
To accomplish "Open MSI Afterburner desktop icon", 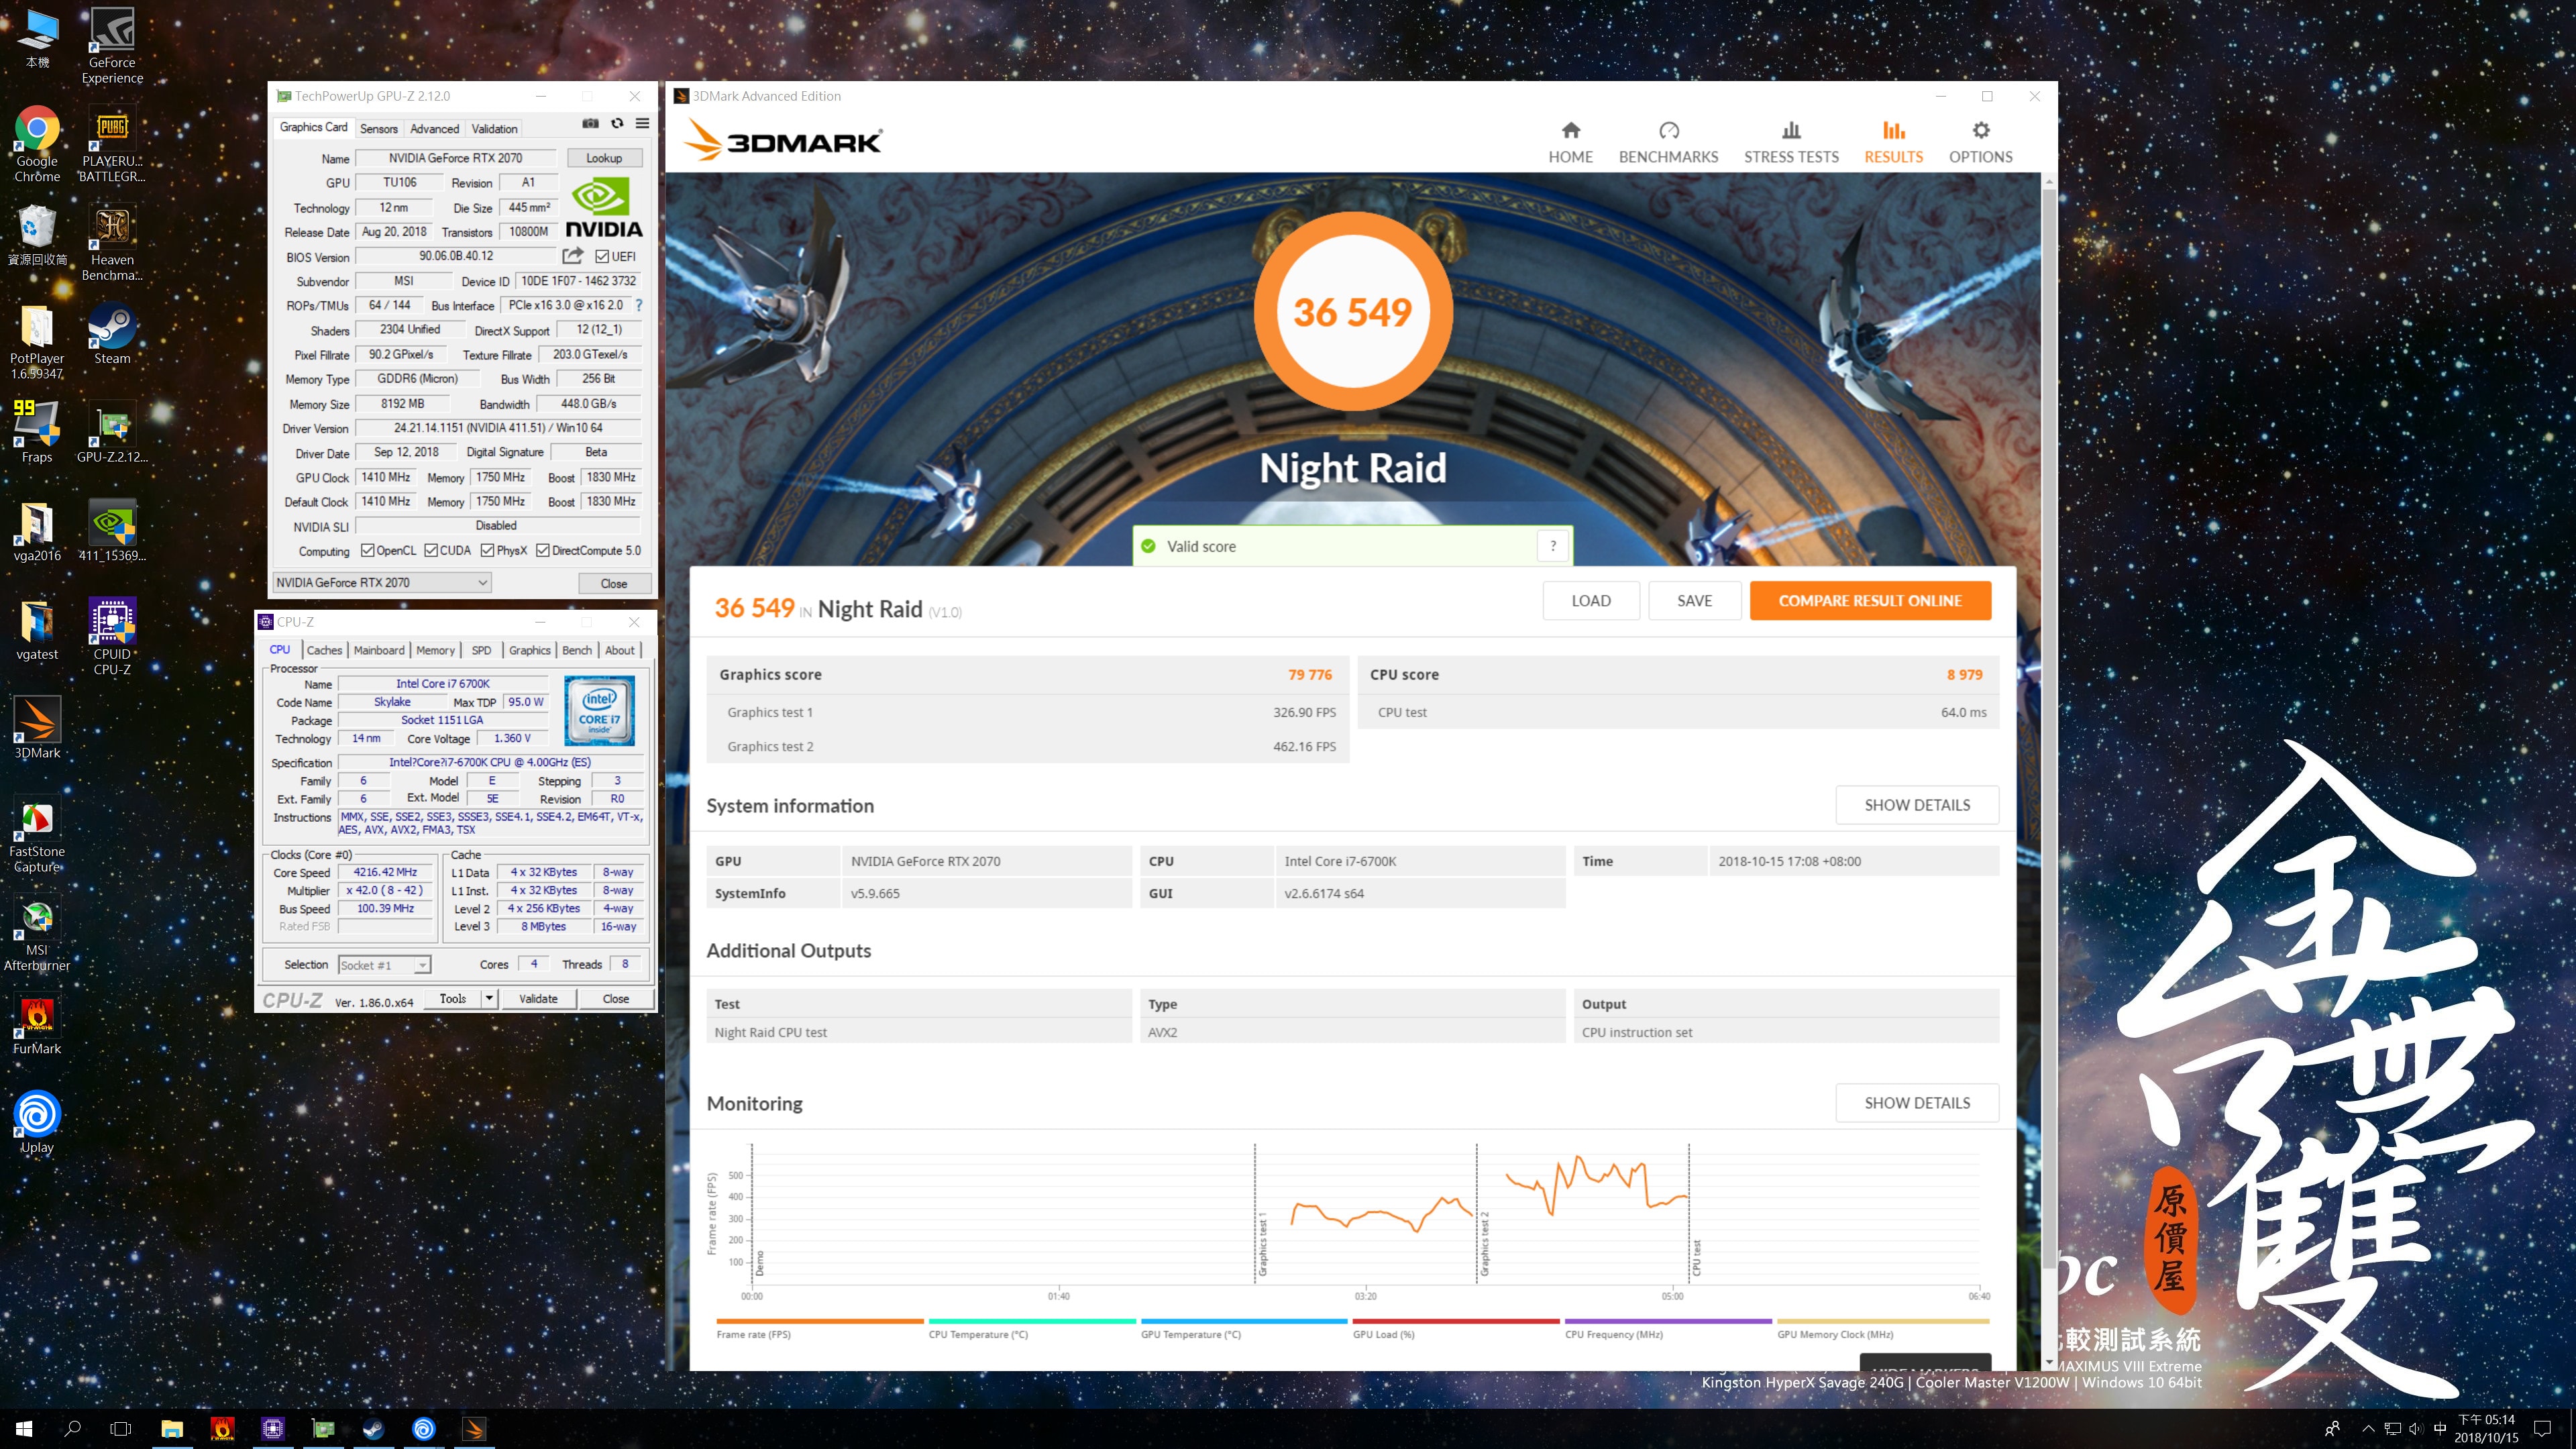I will (x=37, y=934).
